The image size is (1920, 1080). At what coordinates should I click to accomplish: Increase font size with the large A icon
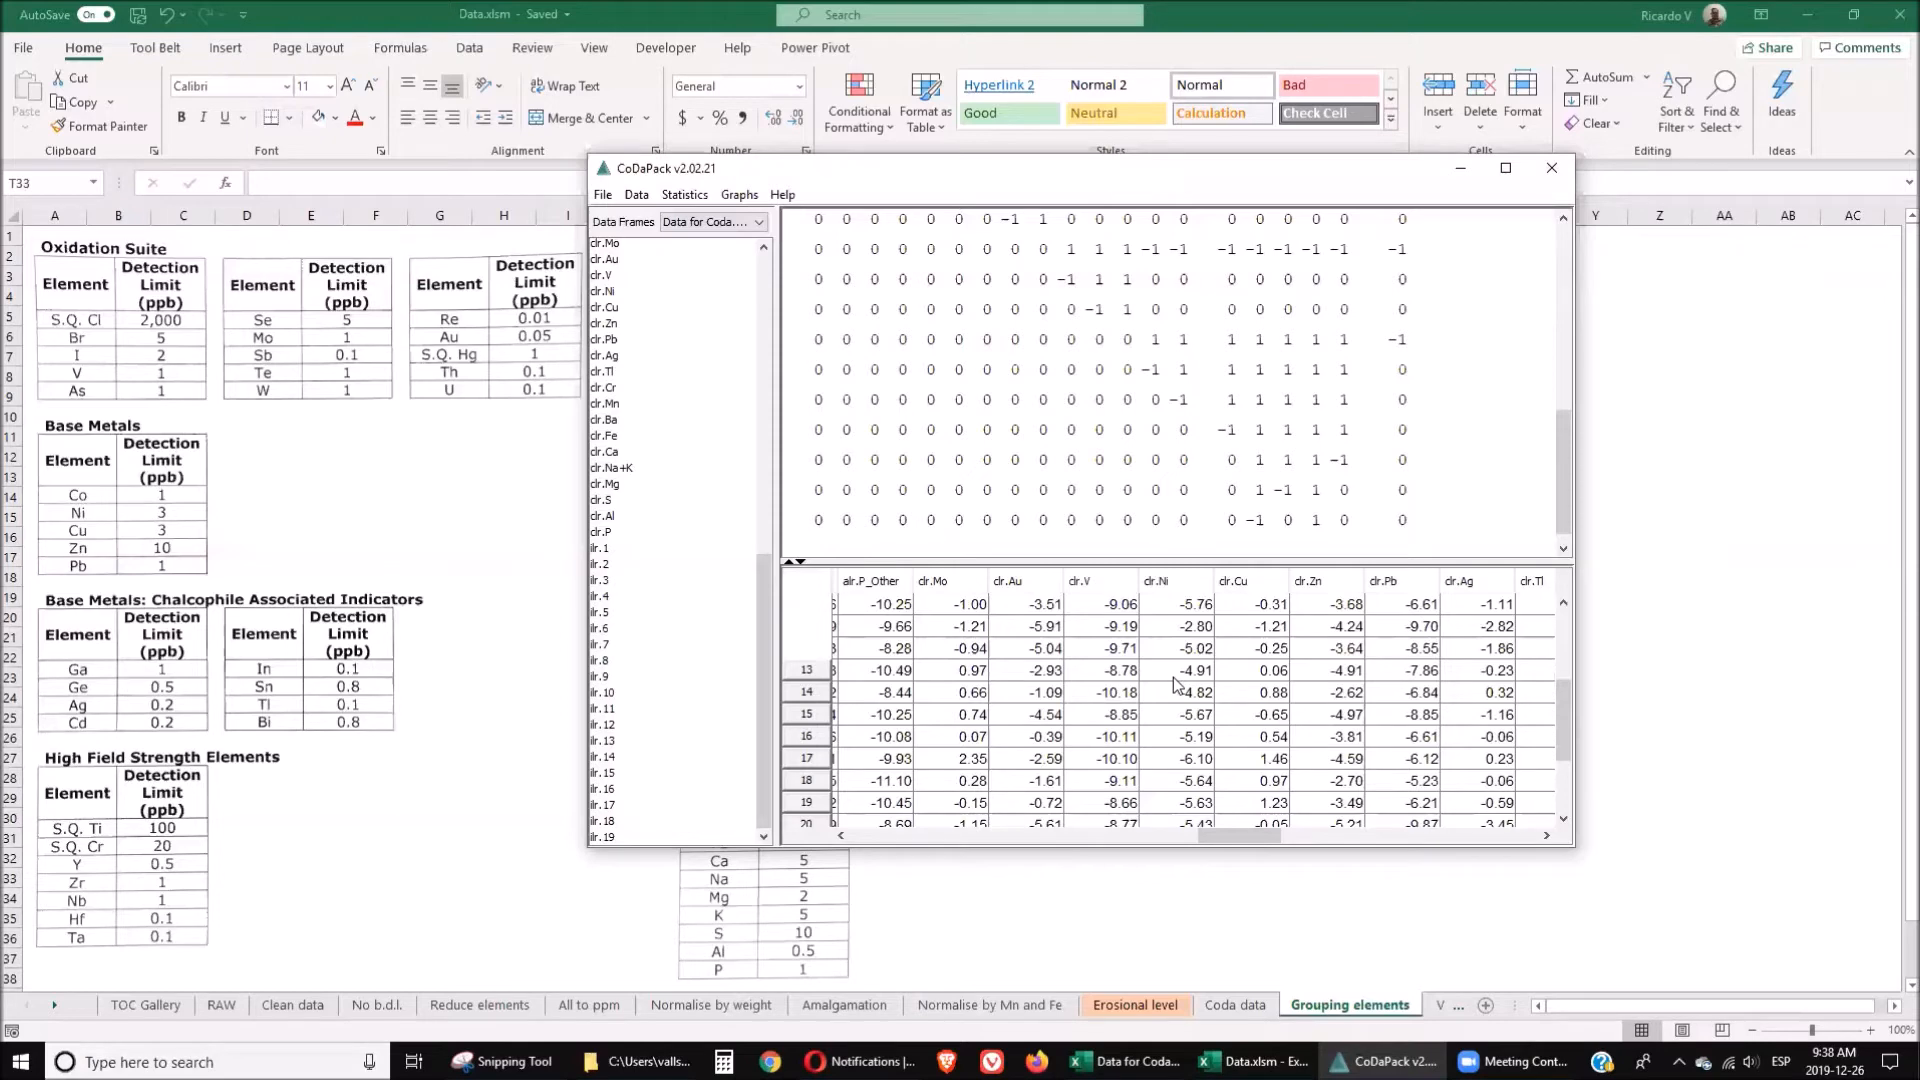[347, 86]
